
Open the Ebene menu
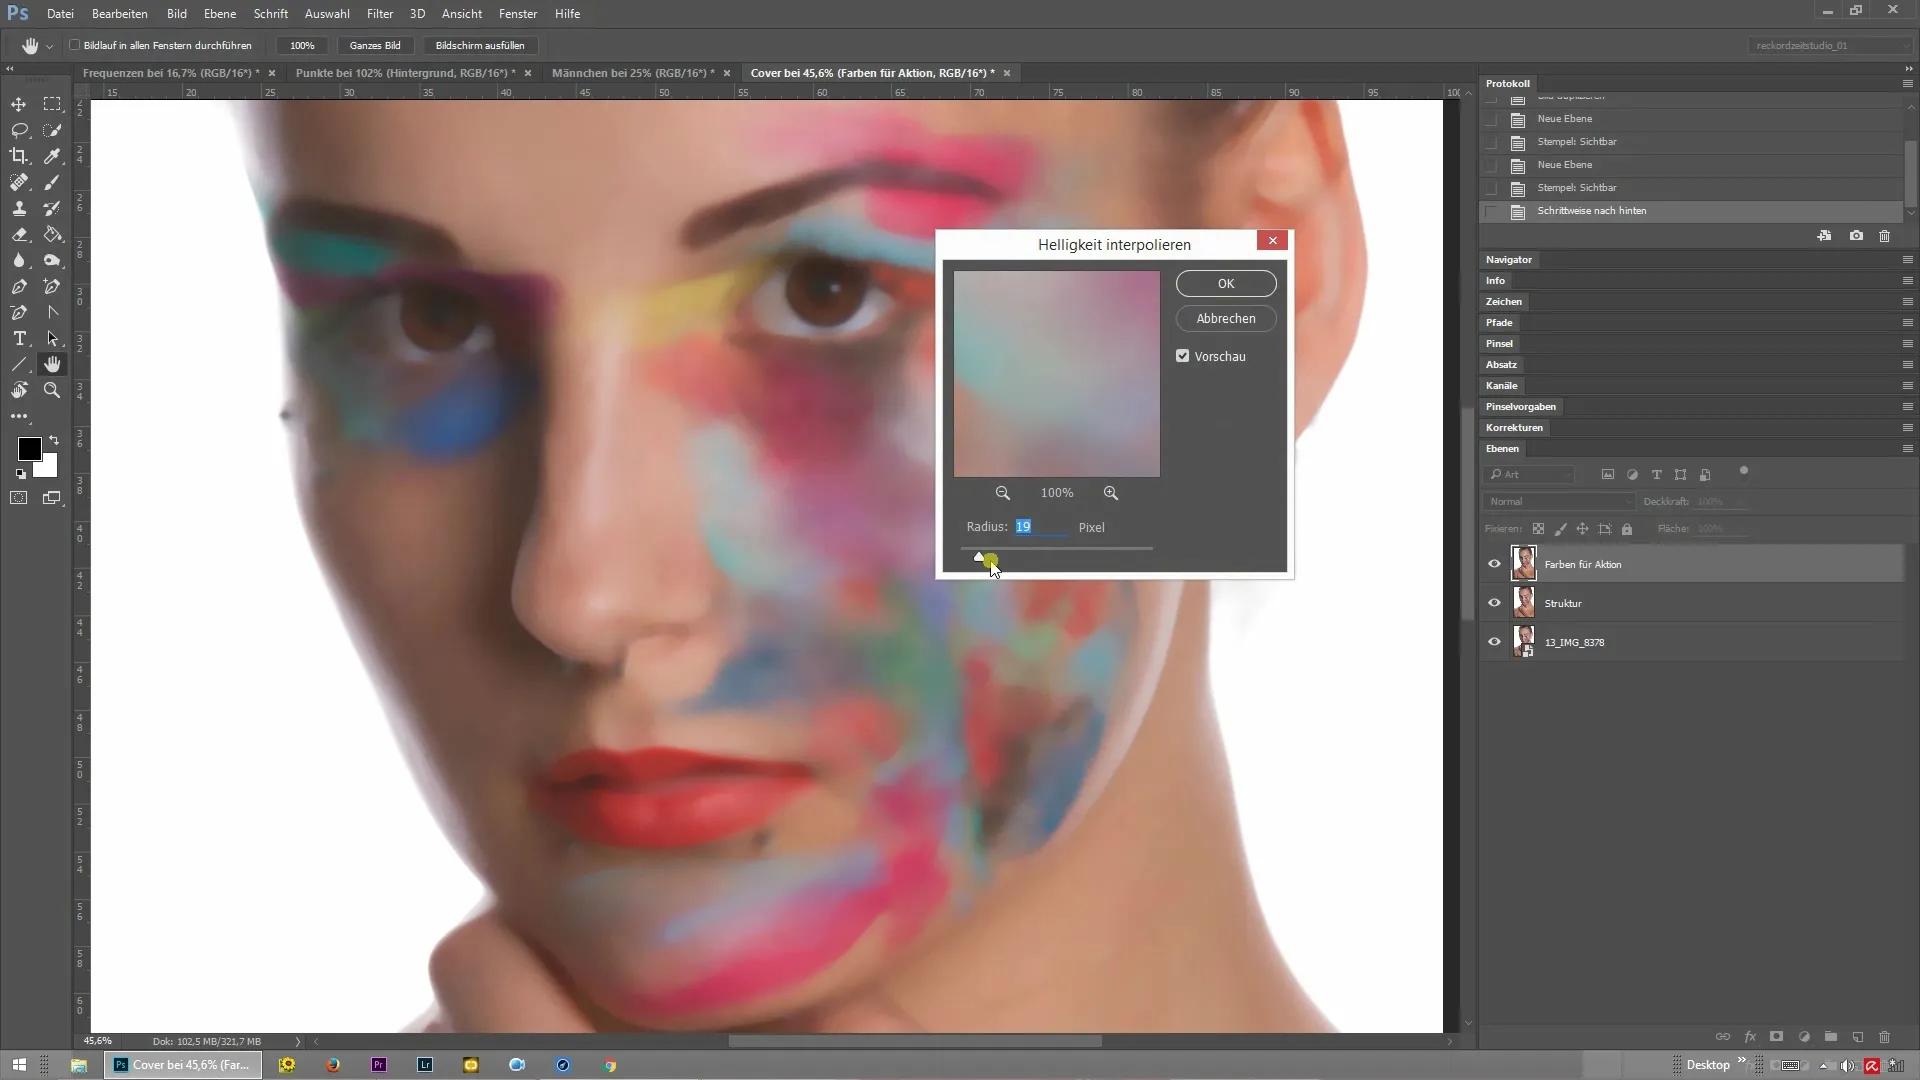220,14
